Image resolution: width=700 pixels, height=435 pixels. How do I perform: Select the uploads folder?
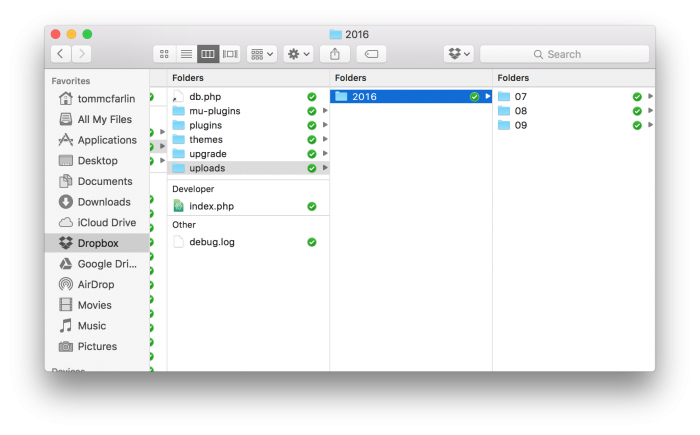click(249, 168)
